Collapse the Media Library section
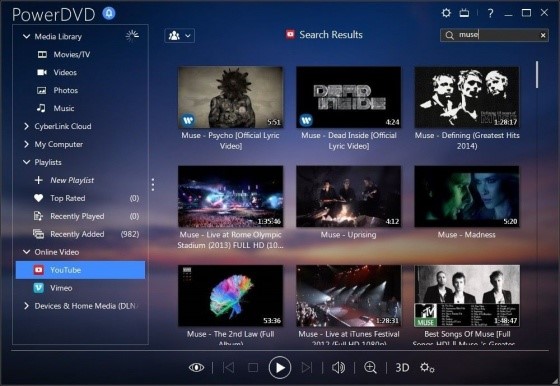 pyautogui.click(x=26, y=36)
